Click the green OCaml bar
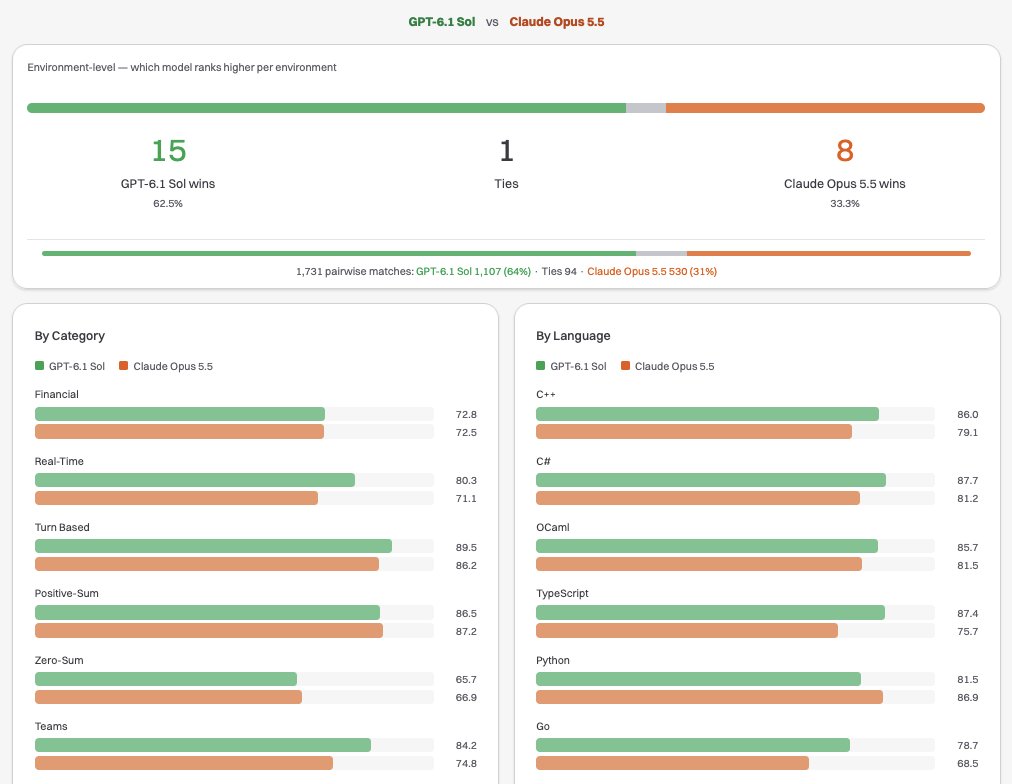The width and height of the screenshot is (1012, 784). pyautogui.click(x=707, y=547)
